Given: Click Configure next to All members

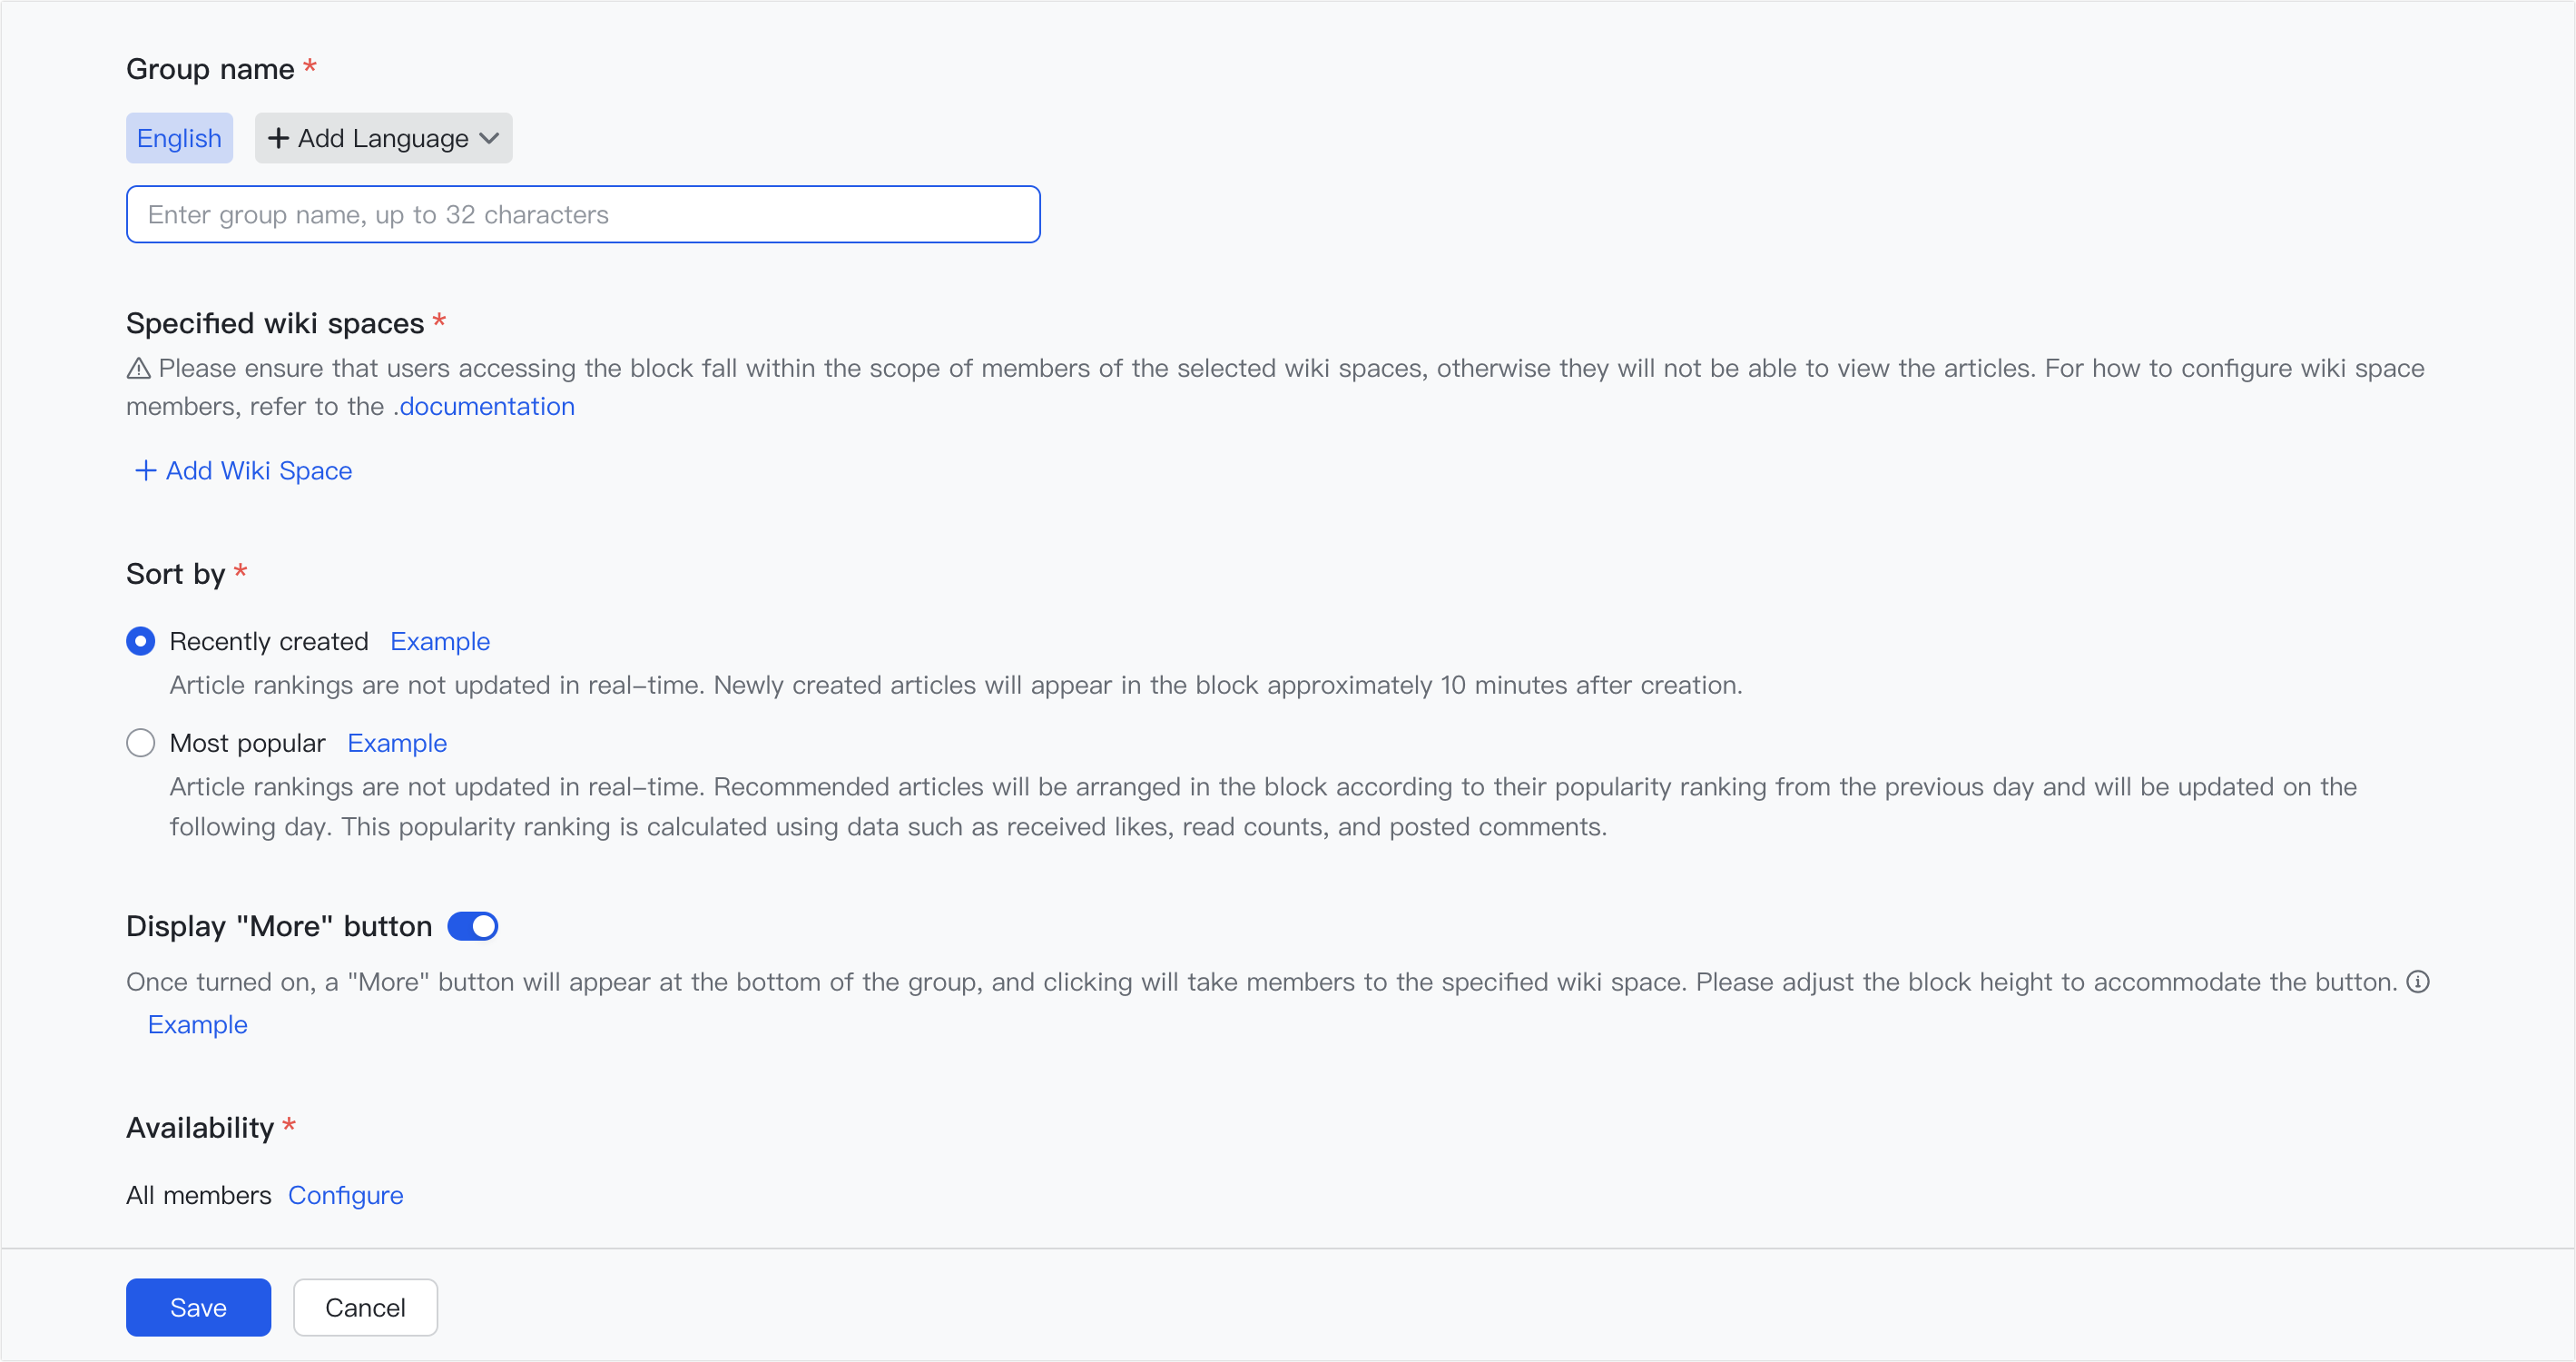Looking at the screenshot, I should click(x=346, y=1195).
